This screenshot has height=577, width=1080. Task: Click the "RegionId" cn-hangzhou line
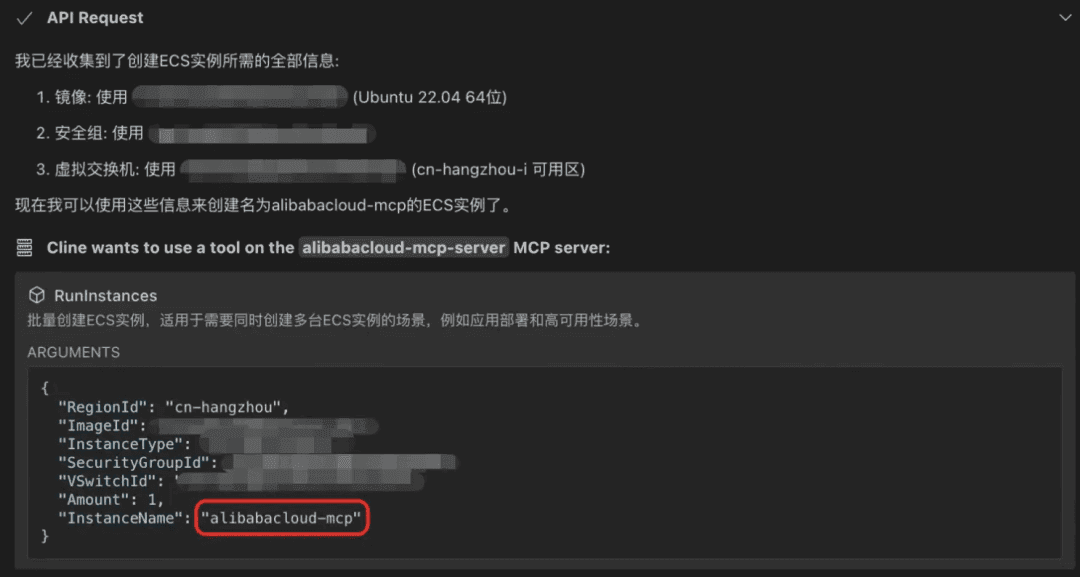[174, 407]
